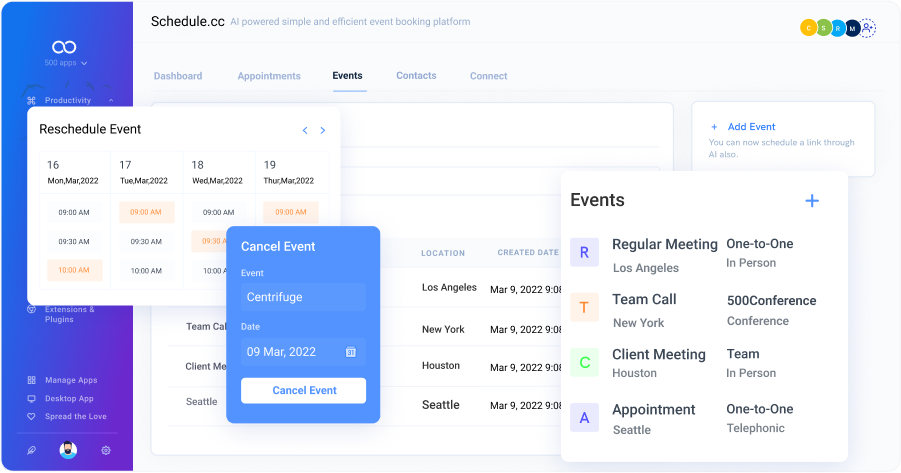Select the 09:00 AM slot on Tuesday 17
This screenshot has height=473, width=901.
pyautogui.click(x=146, y=212)
